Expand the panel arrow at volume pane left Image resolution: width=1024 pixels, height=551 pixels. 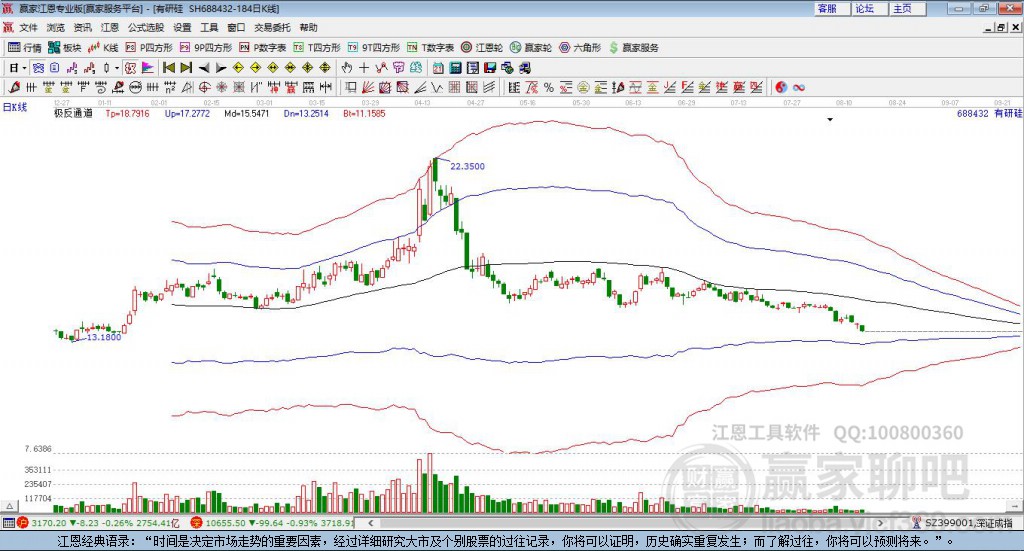pyautogui.click(x=9, y=506)
